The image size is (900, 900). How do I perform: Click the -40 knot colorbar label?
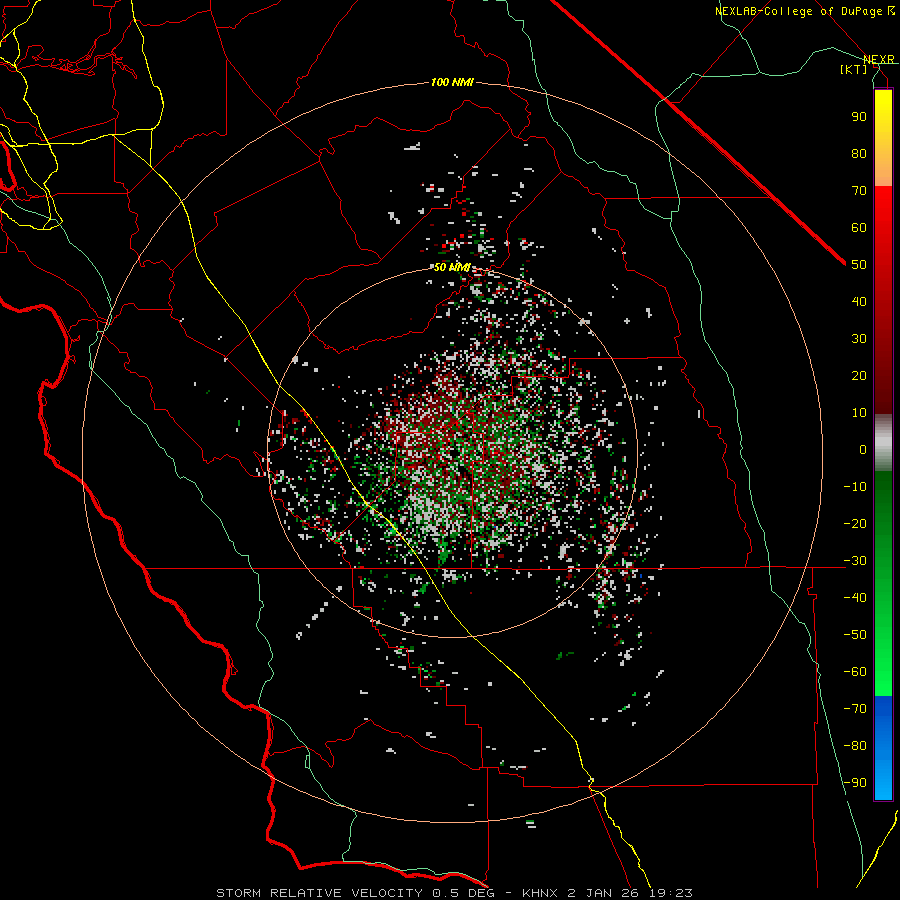pos(855,598)
